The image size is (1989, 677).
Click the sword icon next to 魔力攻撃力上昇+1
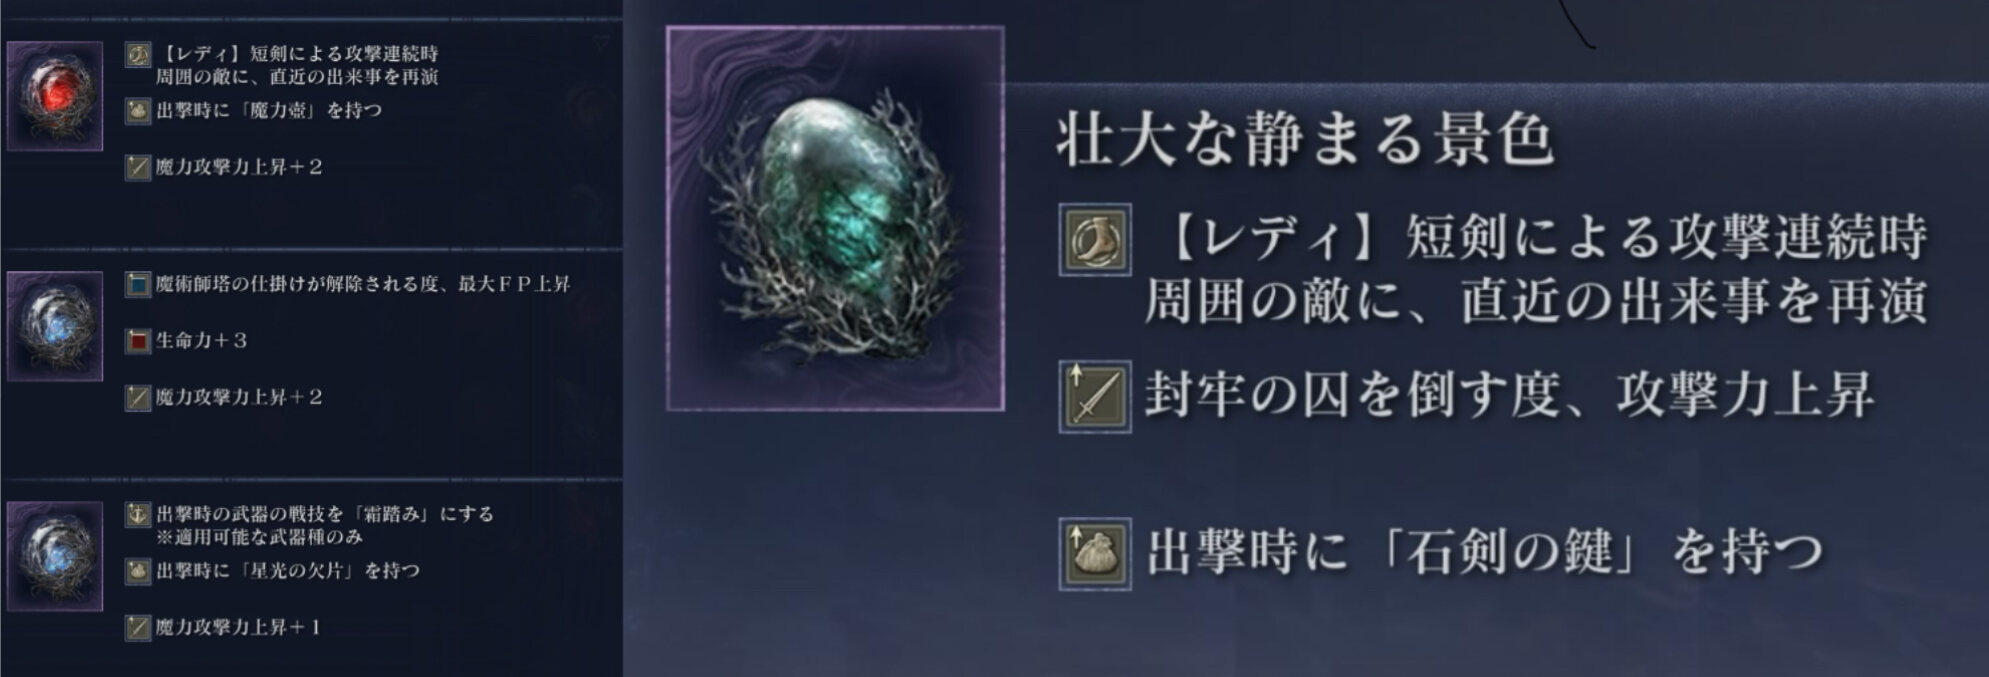point(138,628)
